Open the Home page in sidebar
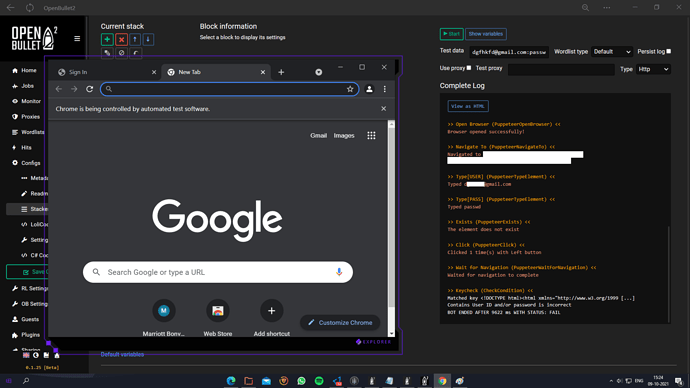 25,70
